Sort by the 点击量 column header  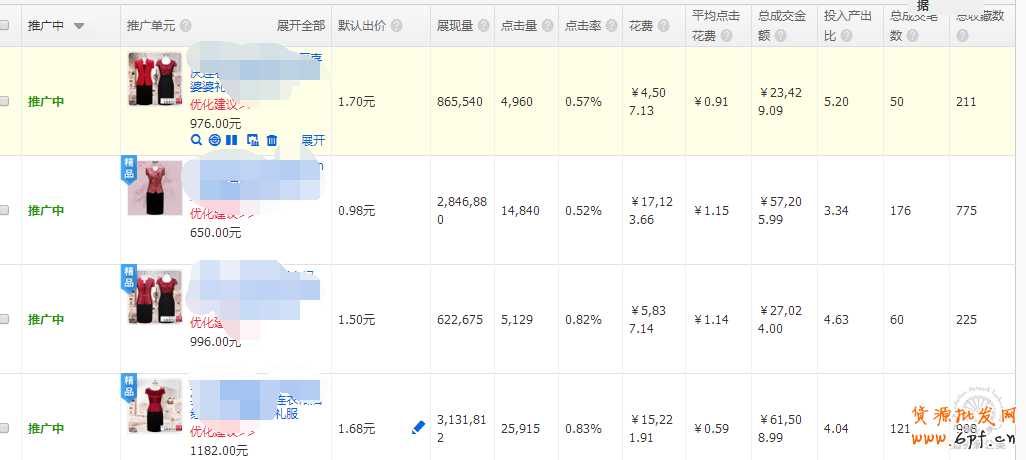click(518, 26)
